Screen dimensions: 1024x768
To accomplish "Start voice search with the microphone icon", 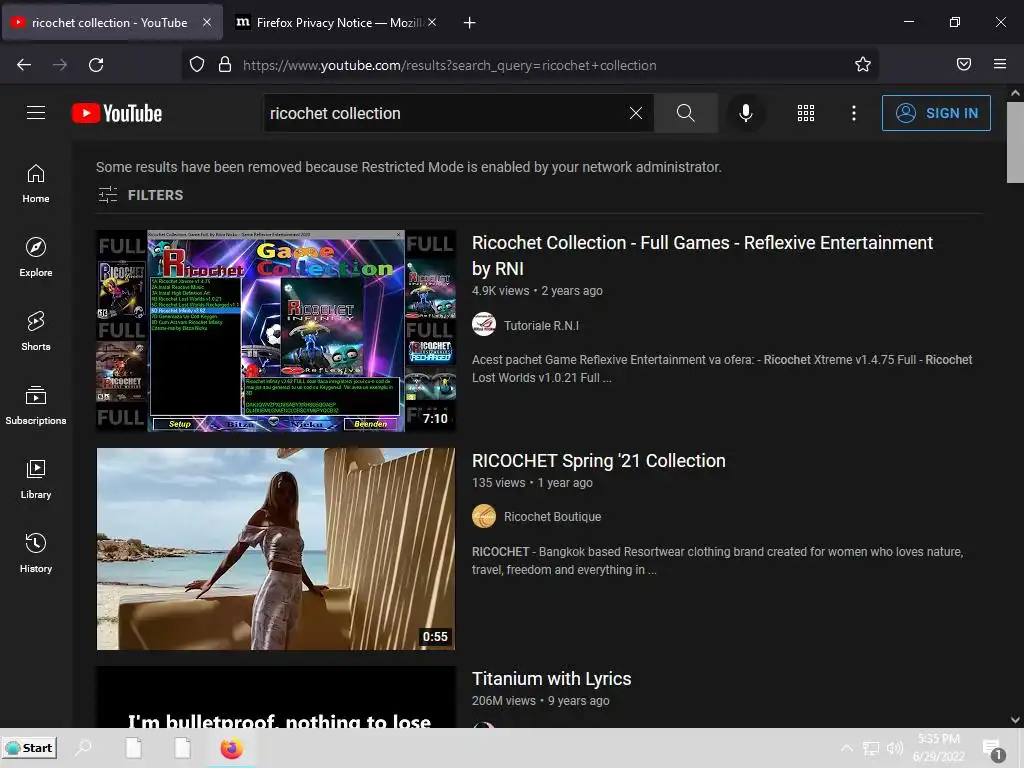I will (745, 113).
